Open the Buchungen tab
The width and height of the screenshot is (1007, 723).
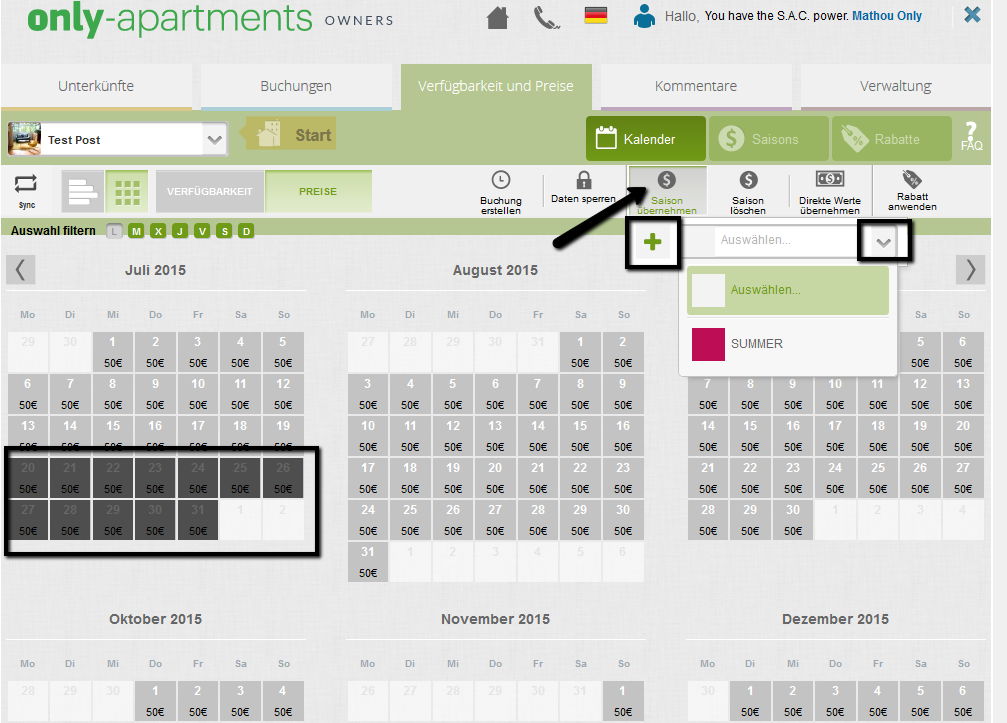click(296, 86)
